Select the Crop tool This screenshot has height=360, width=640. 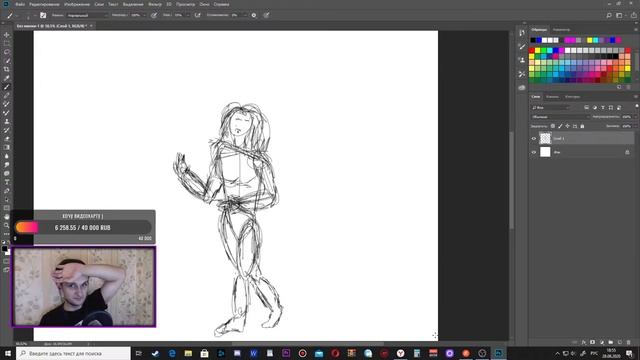pyautogui.click(x=7, y=69)
